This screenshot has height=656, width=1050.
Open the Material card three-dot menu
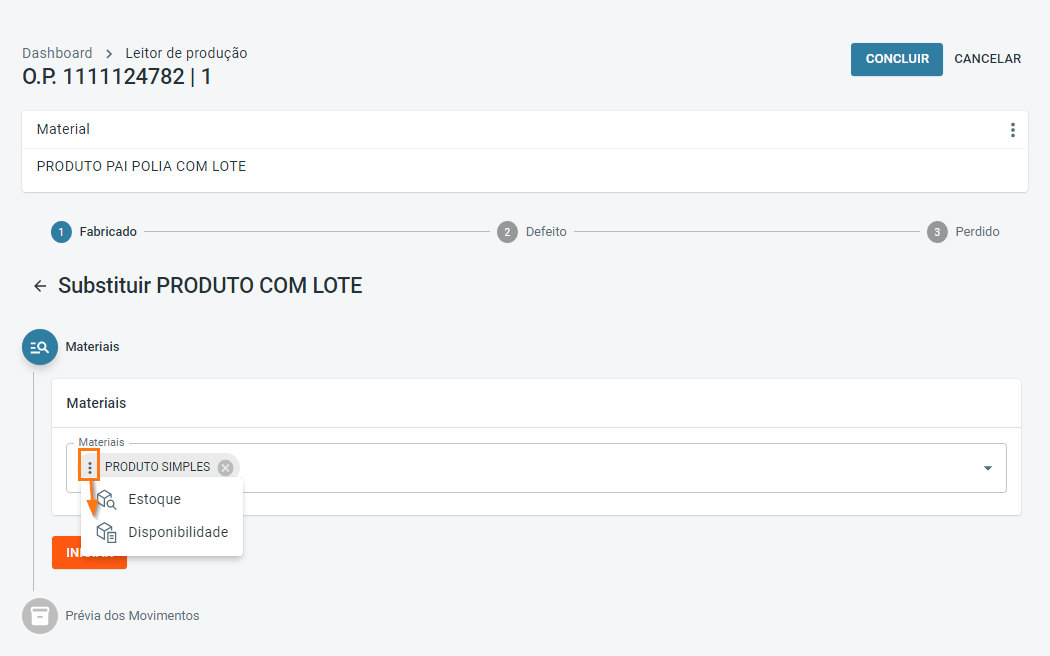[1012, 130]
